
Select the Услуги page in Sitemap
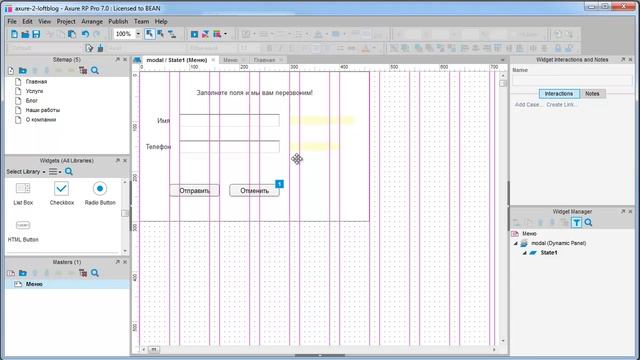pos(34,91)
